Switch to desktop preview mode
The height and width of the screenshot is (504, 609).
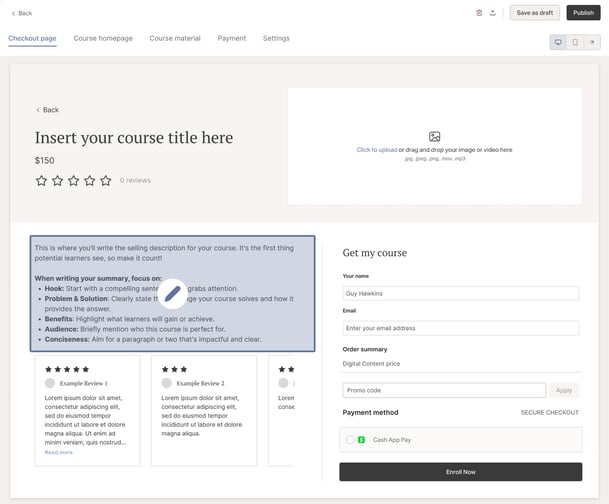558,42
